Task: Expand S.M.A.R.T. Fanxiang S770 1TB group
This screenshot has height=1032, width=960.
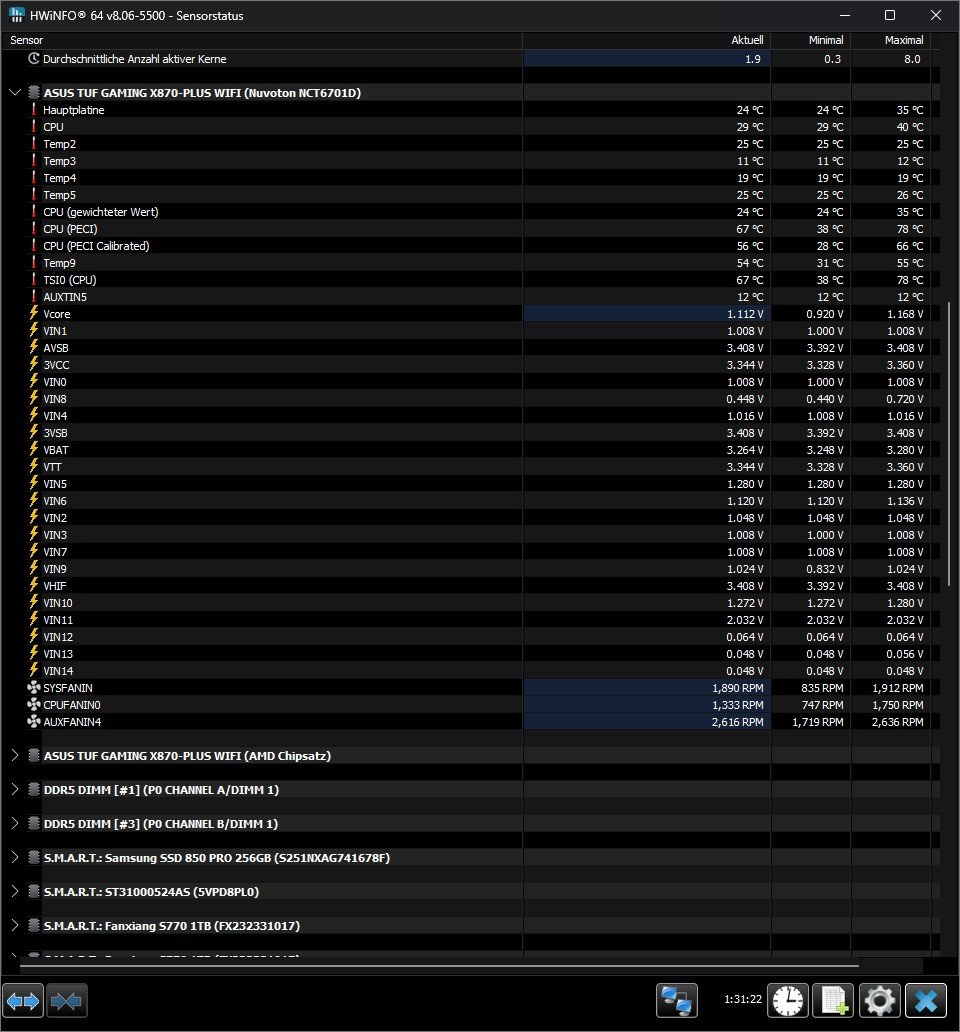Action: pyautogui.click(x=14, y=925)
